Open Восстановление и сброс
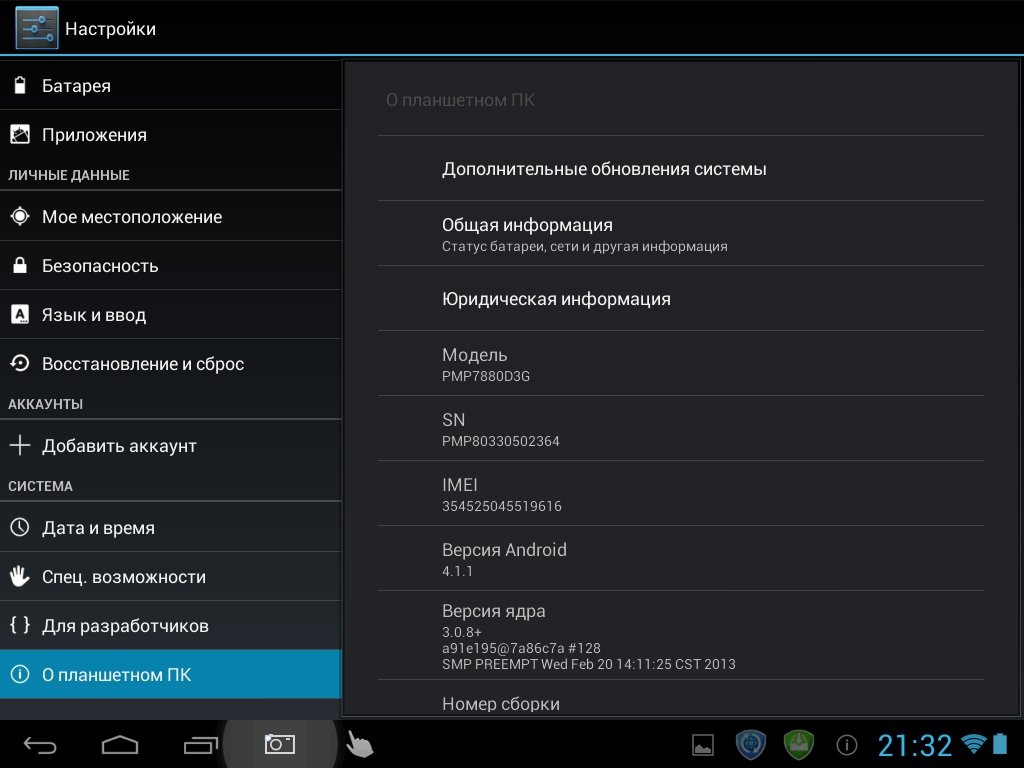 tap(170, 364)
